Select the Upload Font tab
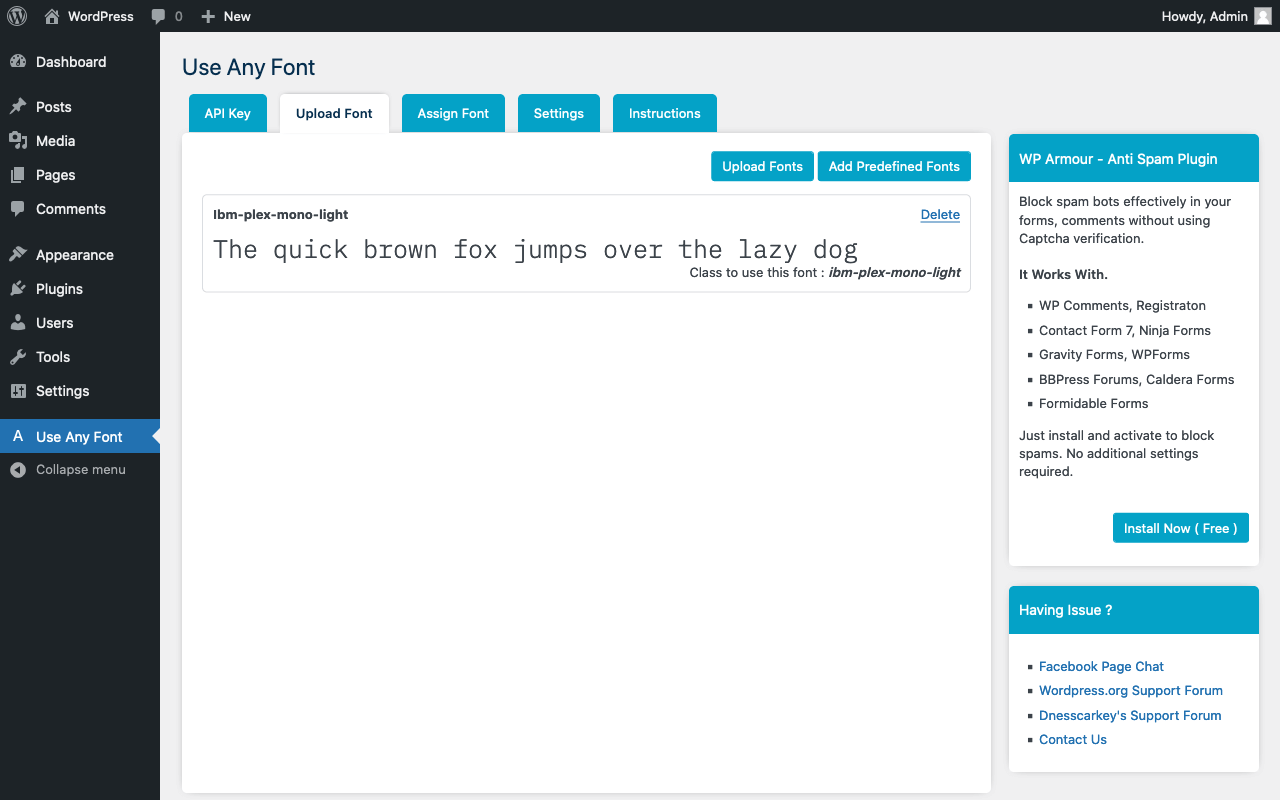The image size is (1280, 800). 334,113
